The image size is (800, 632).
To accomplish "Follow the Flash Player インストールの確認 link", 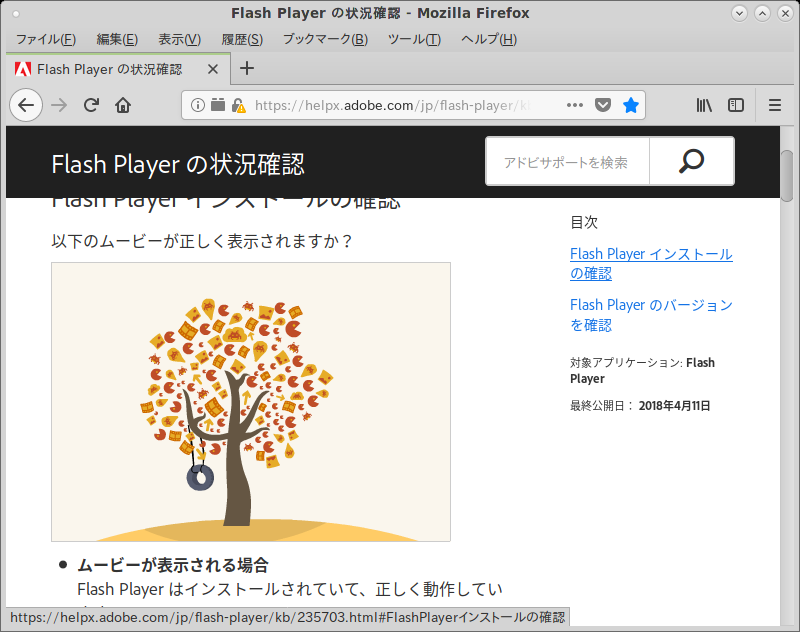I will click(651, 263).
